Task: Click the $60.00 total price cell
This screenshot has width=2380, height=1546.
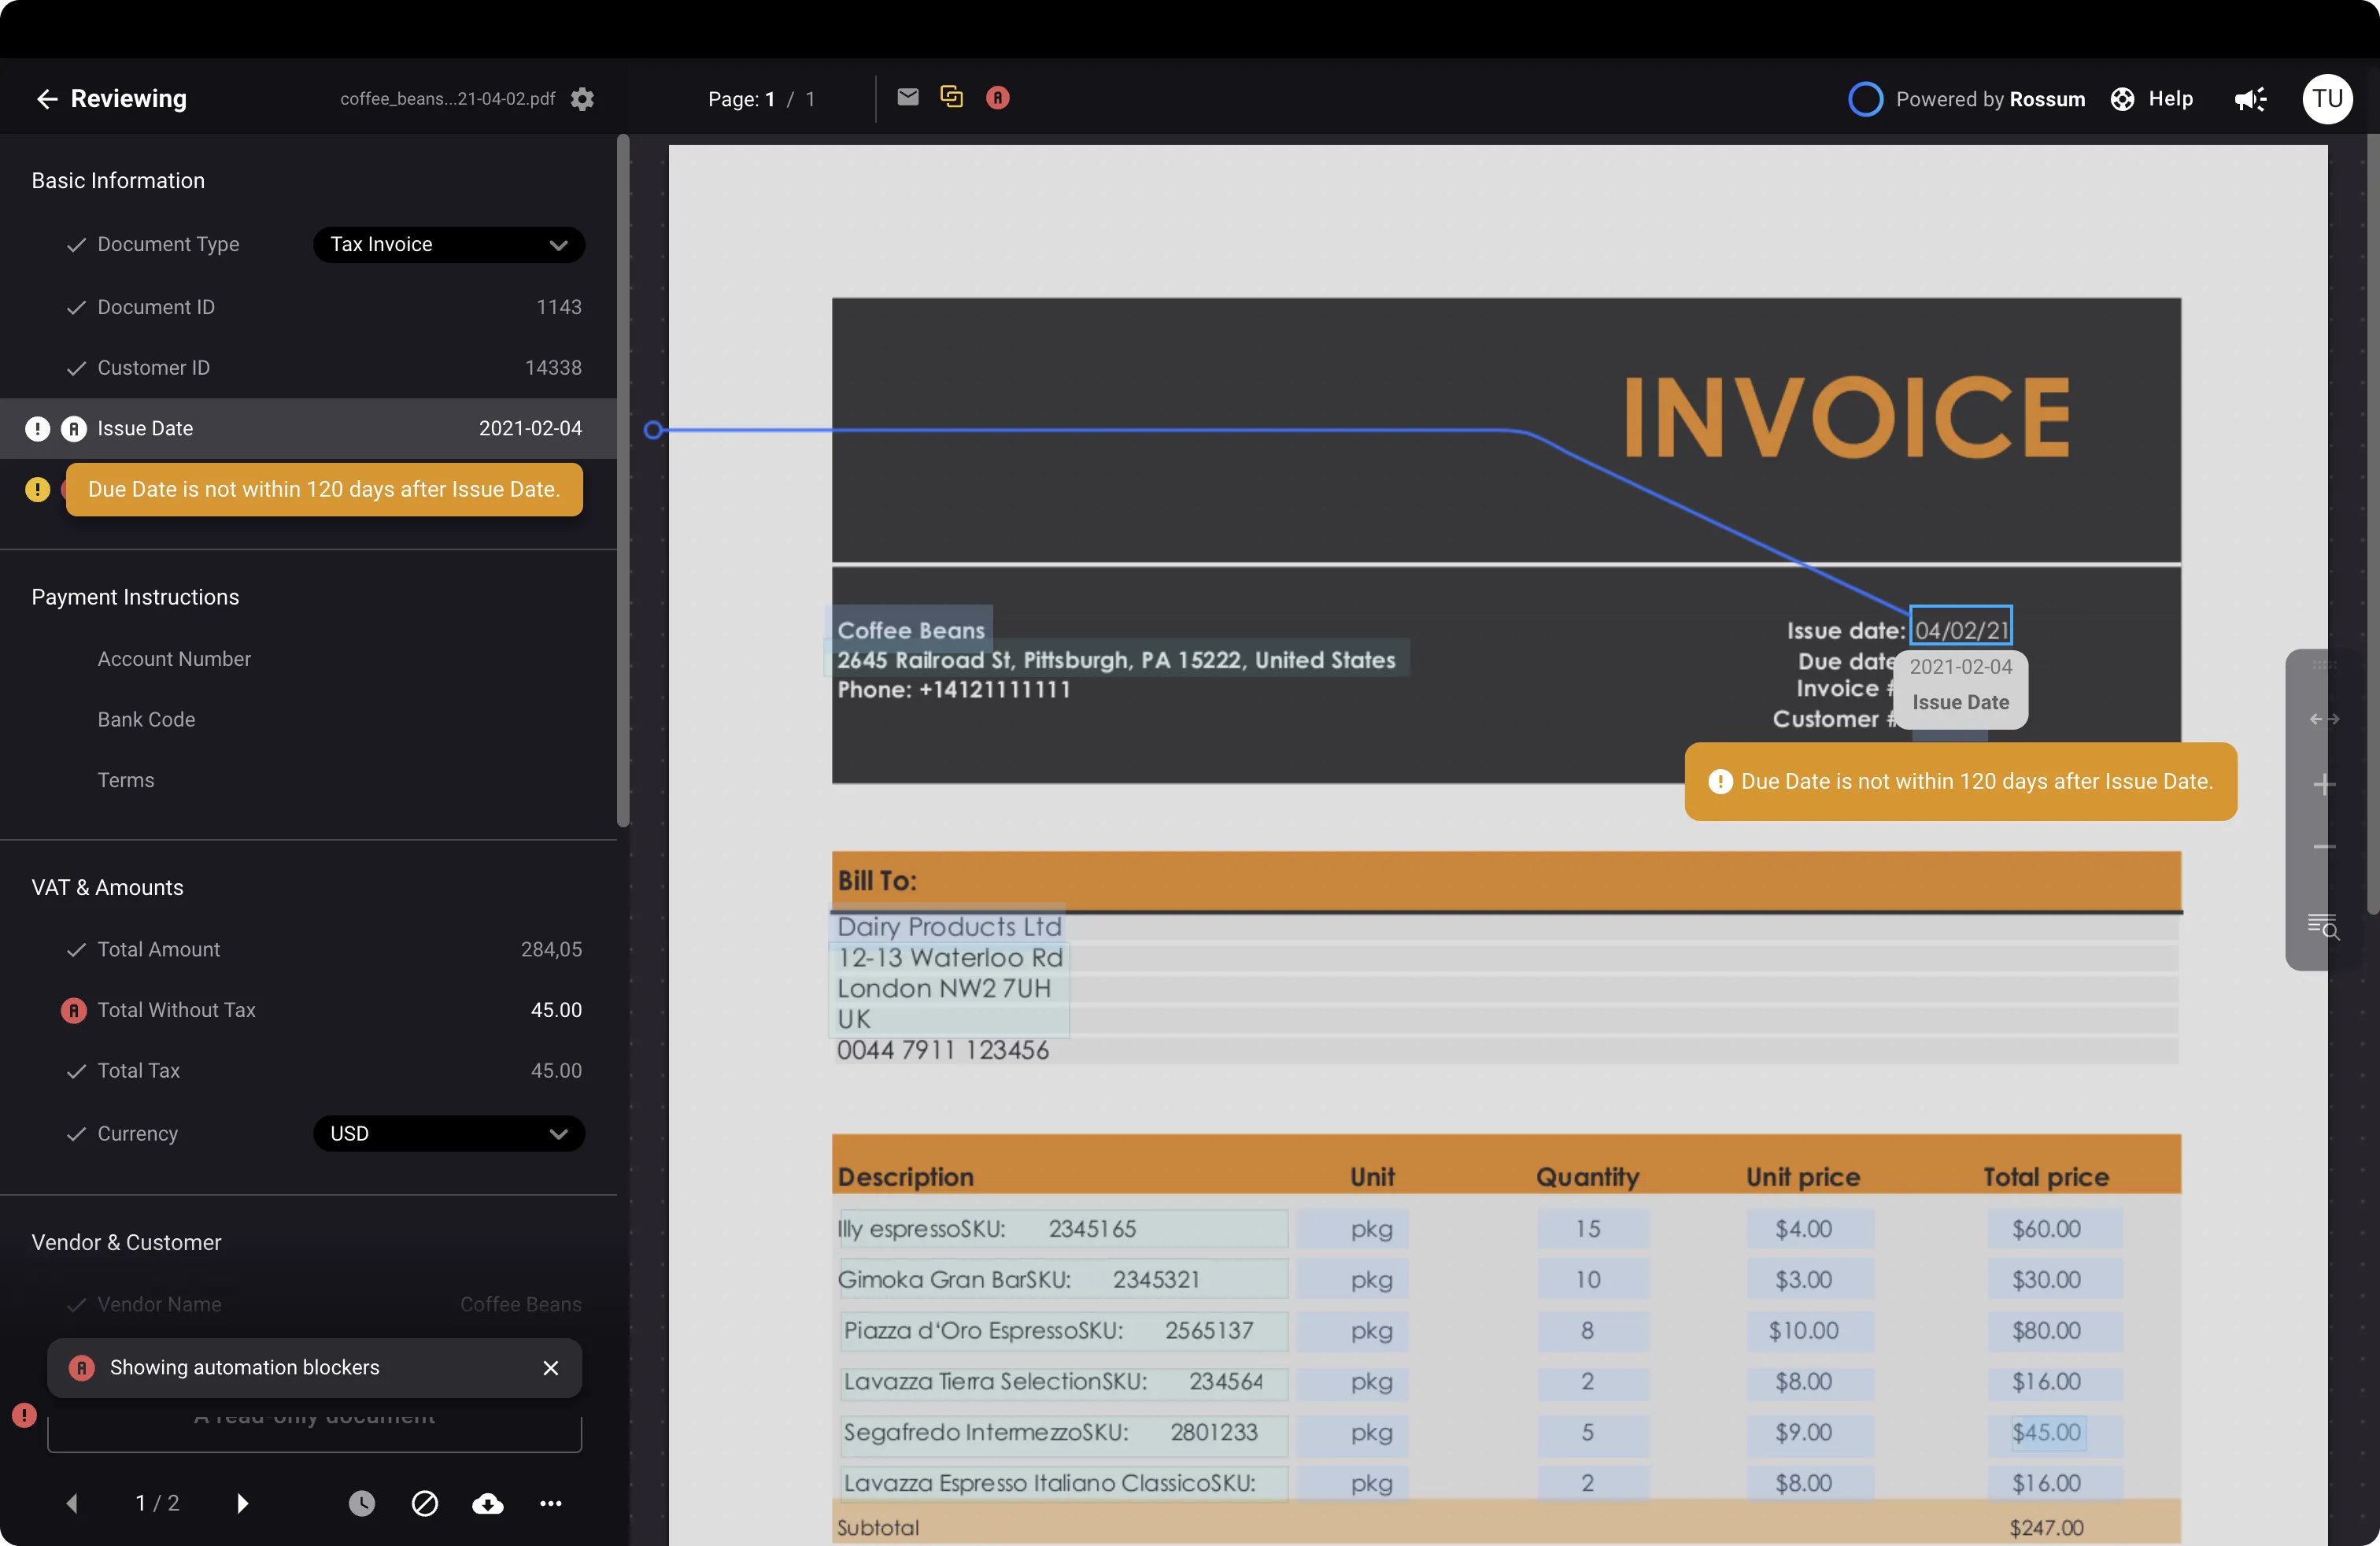Action: pyautogui.click(x=2054, y=1228)
